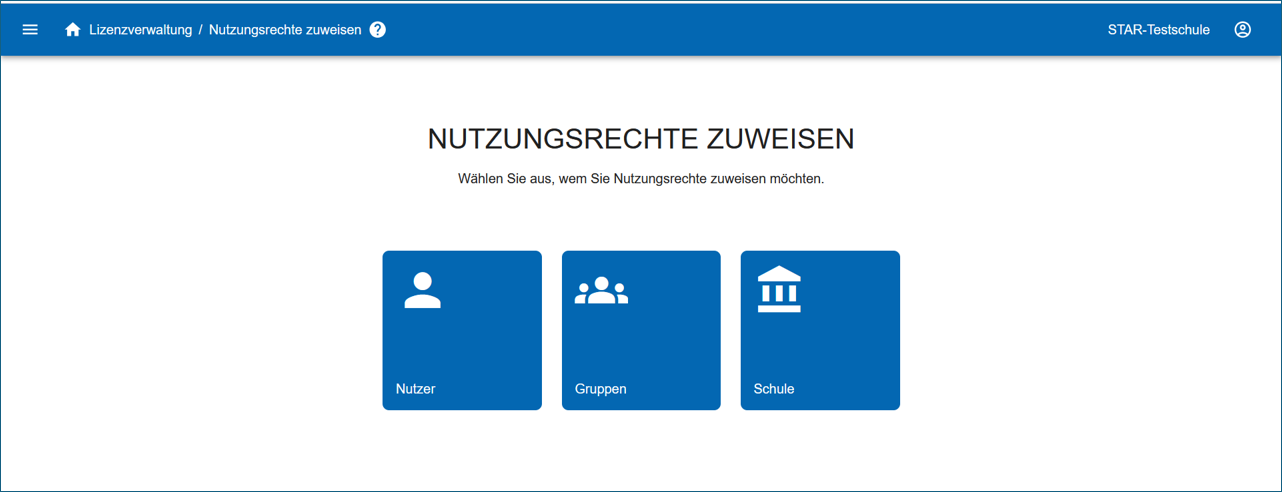The height and width of the screenshot is (492, 1282).
Task: Click the 'Wählen Sie aus' instruction text
Action: pos(641,179)
